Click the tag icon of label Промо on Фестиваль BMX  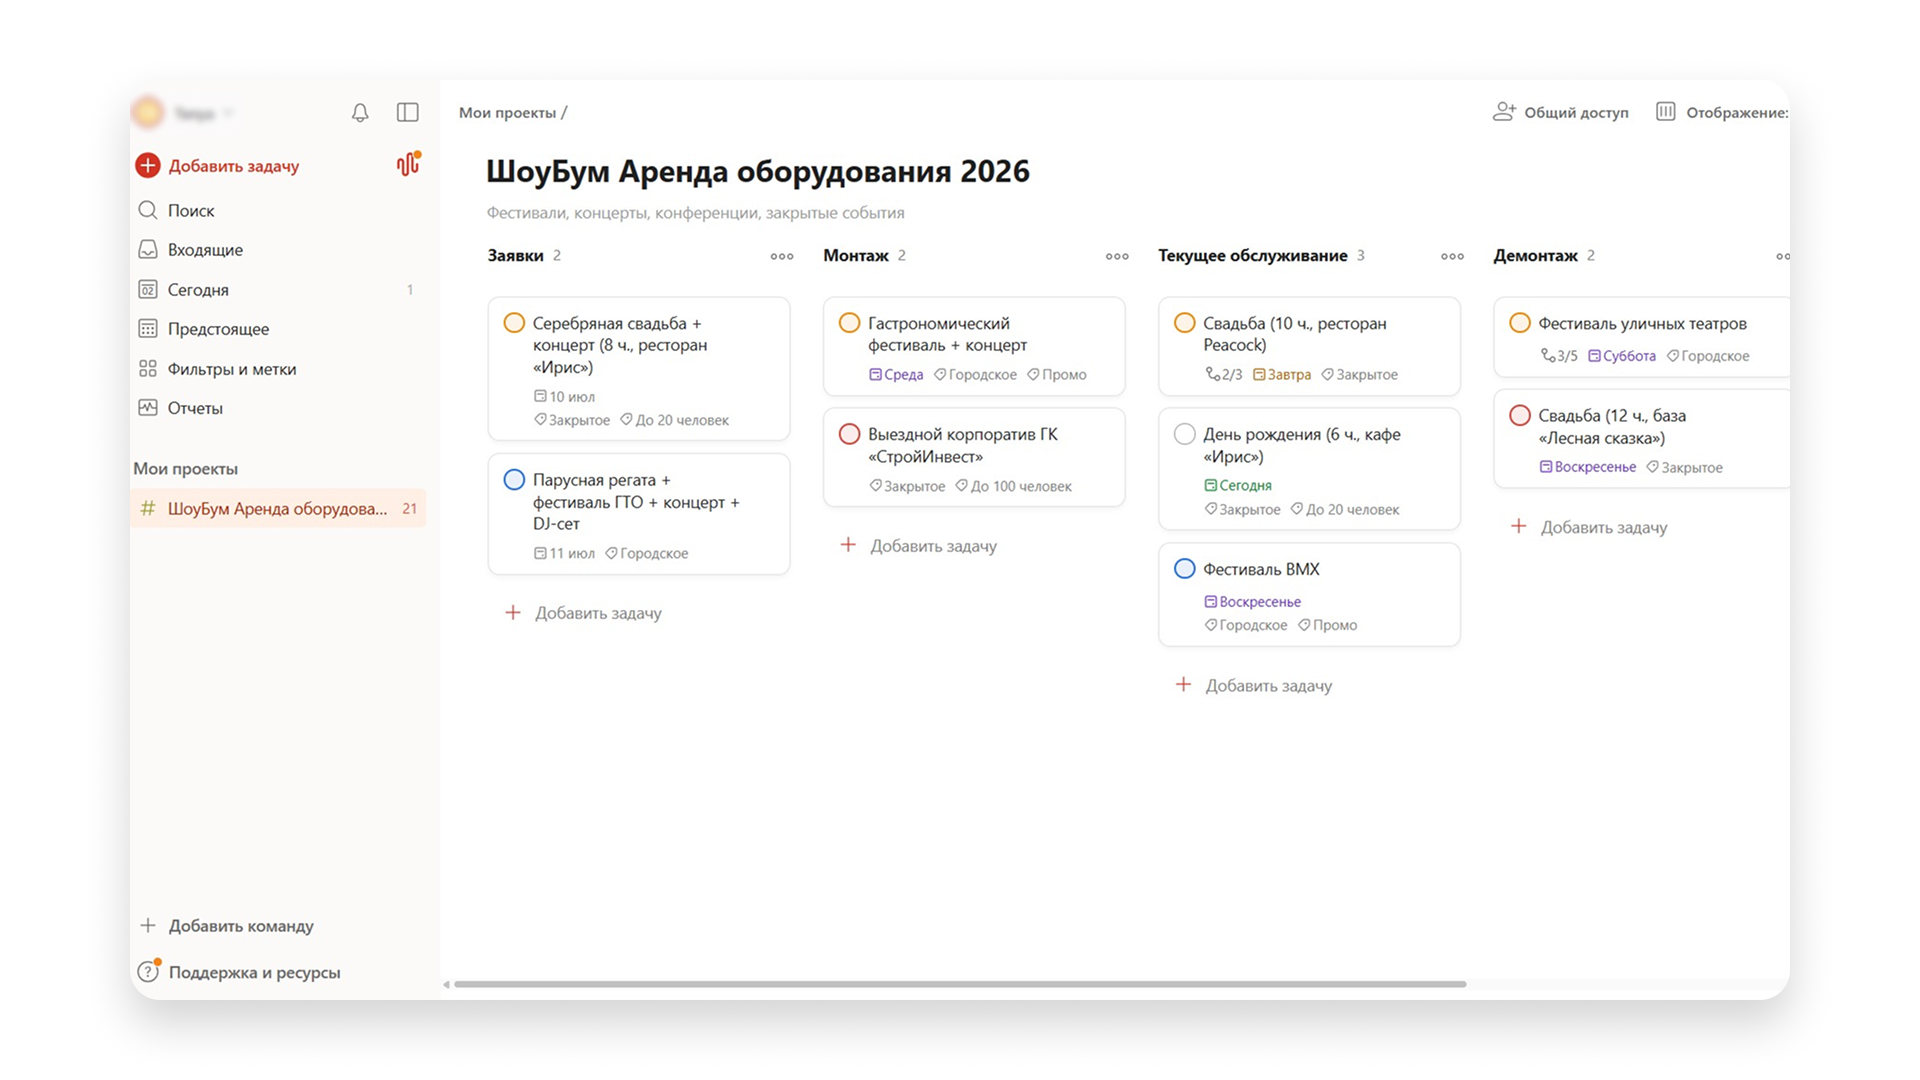1304,625
